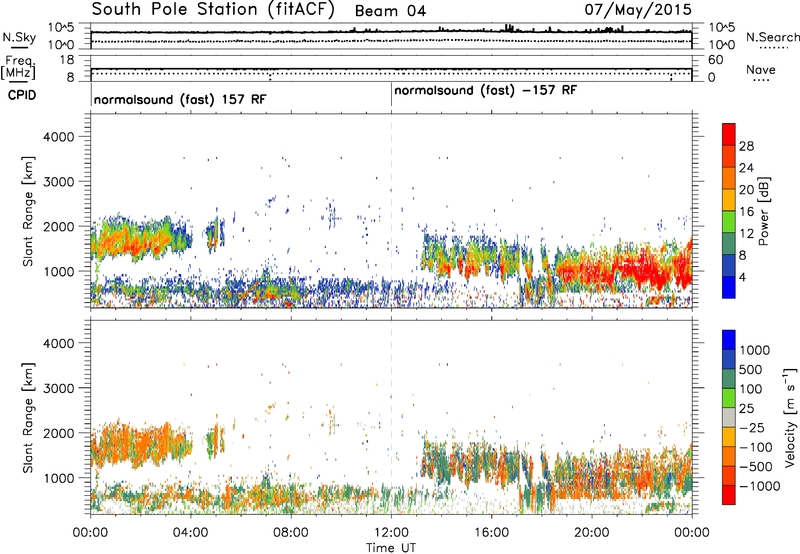
Task: Click the '04:00' time axis label
Action: tap(191, 533)
